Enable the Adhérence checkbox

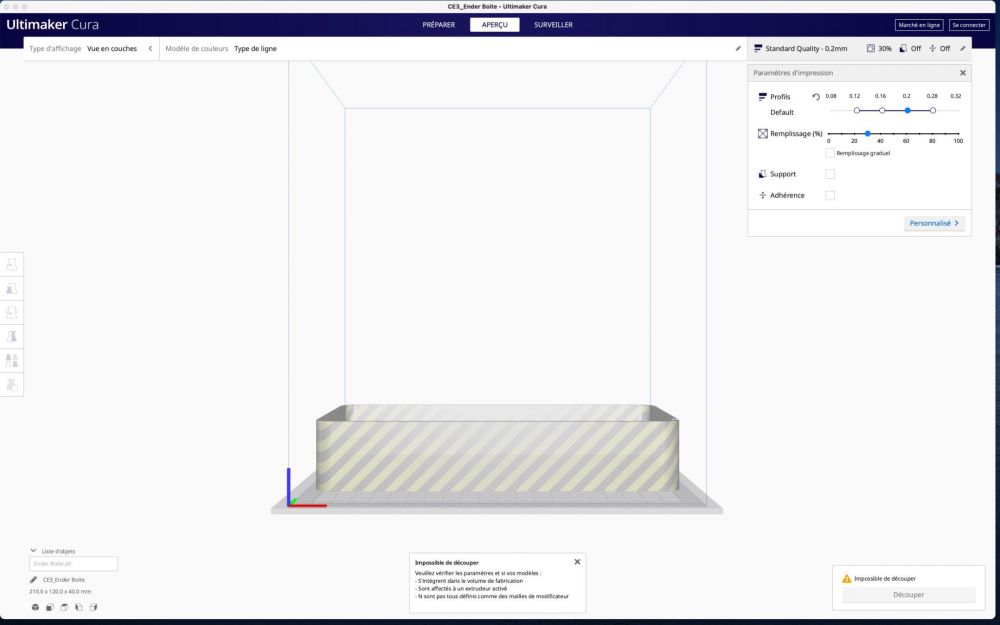(830, 195)
